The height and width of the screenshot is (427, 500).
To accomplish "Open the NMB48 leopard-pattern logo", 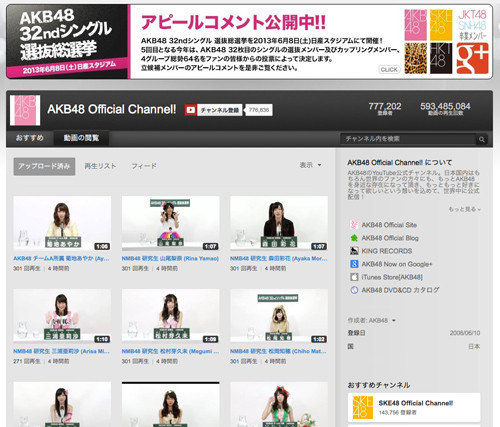I will click(415, 58).
